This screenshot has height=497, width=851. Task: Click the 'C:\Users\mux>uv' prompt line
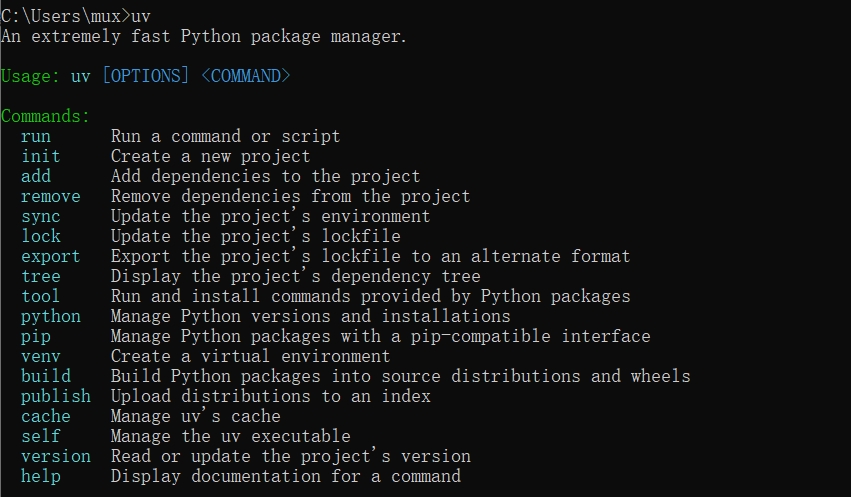(75, 16)
